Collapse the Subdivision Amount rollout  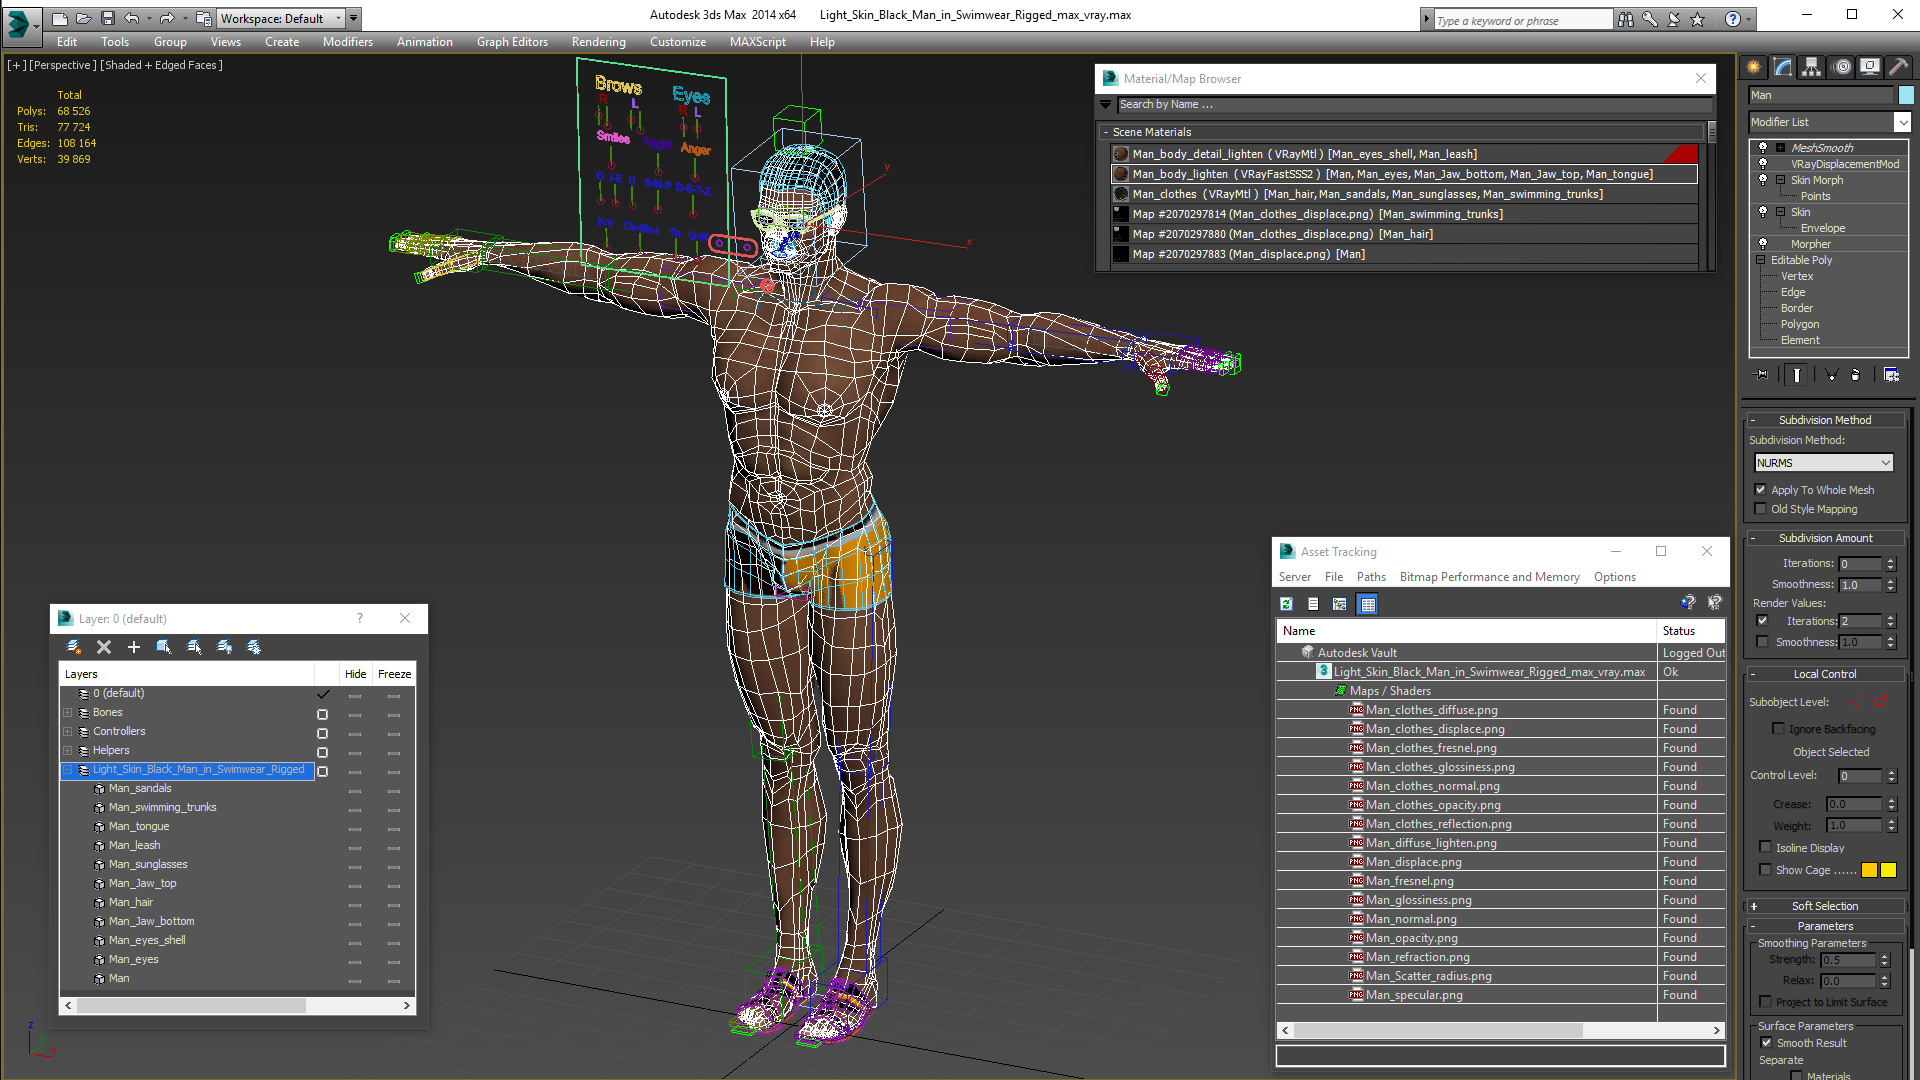pos(1825,538)
